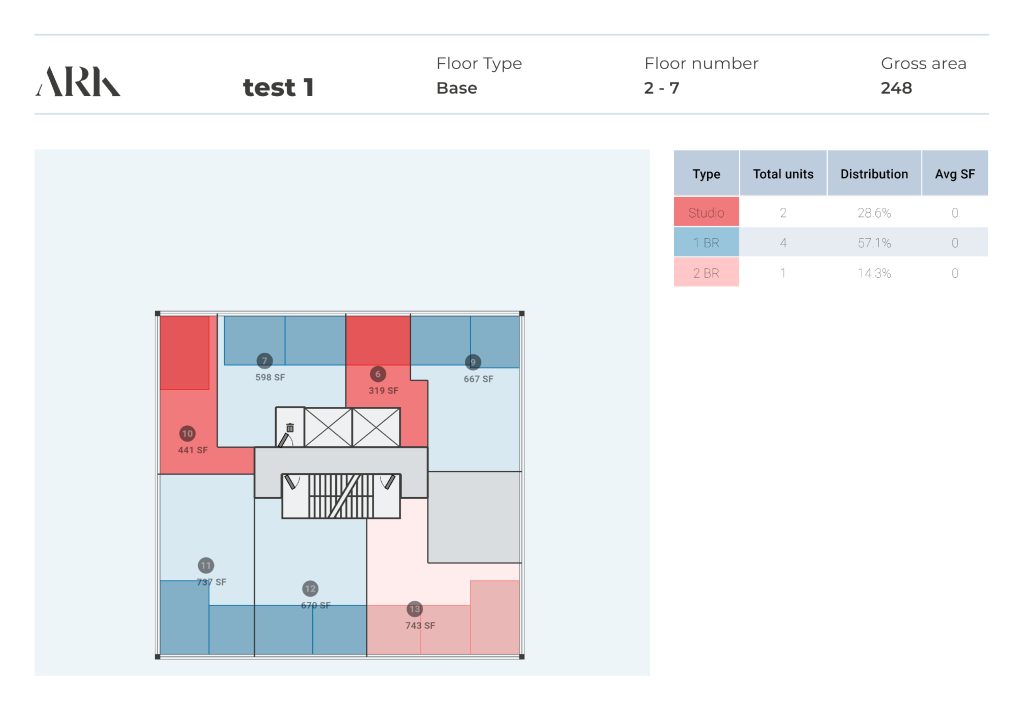The width and height of the screenshot is (1024, 724).
Task: Click the Distribution column header
Action: [874, 174]
